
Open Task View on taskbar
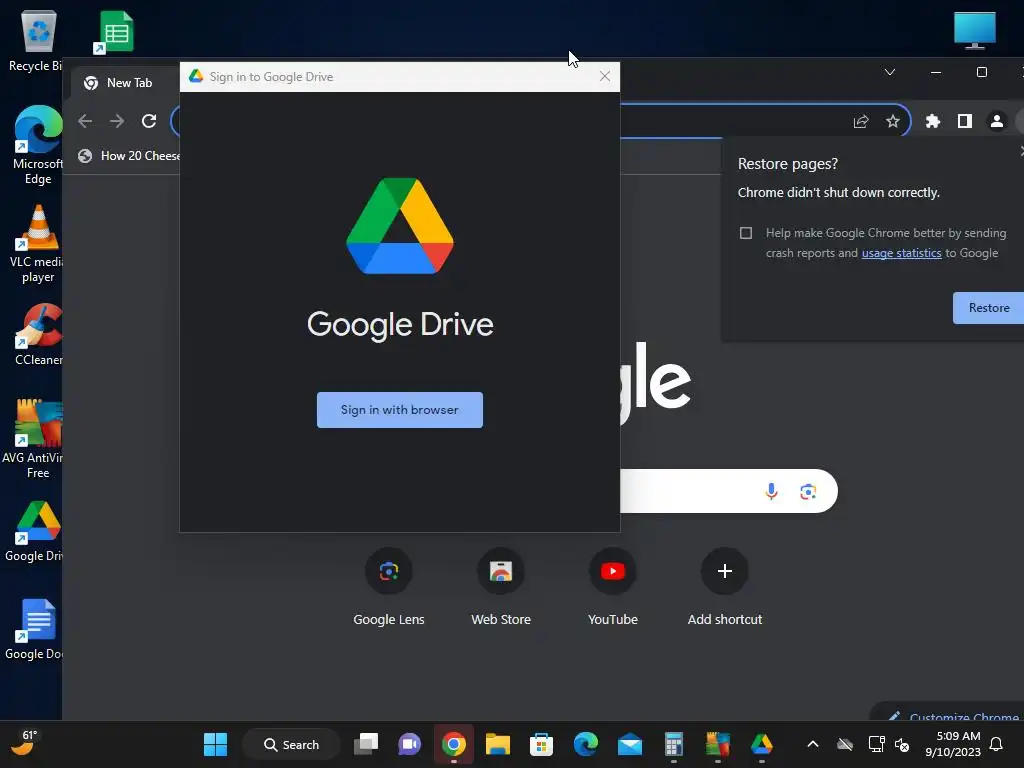click(366, 744)
